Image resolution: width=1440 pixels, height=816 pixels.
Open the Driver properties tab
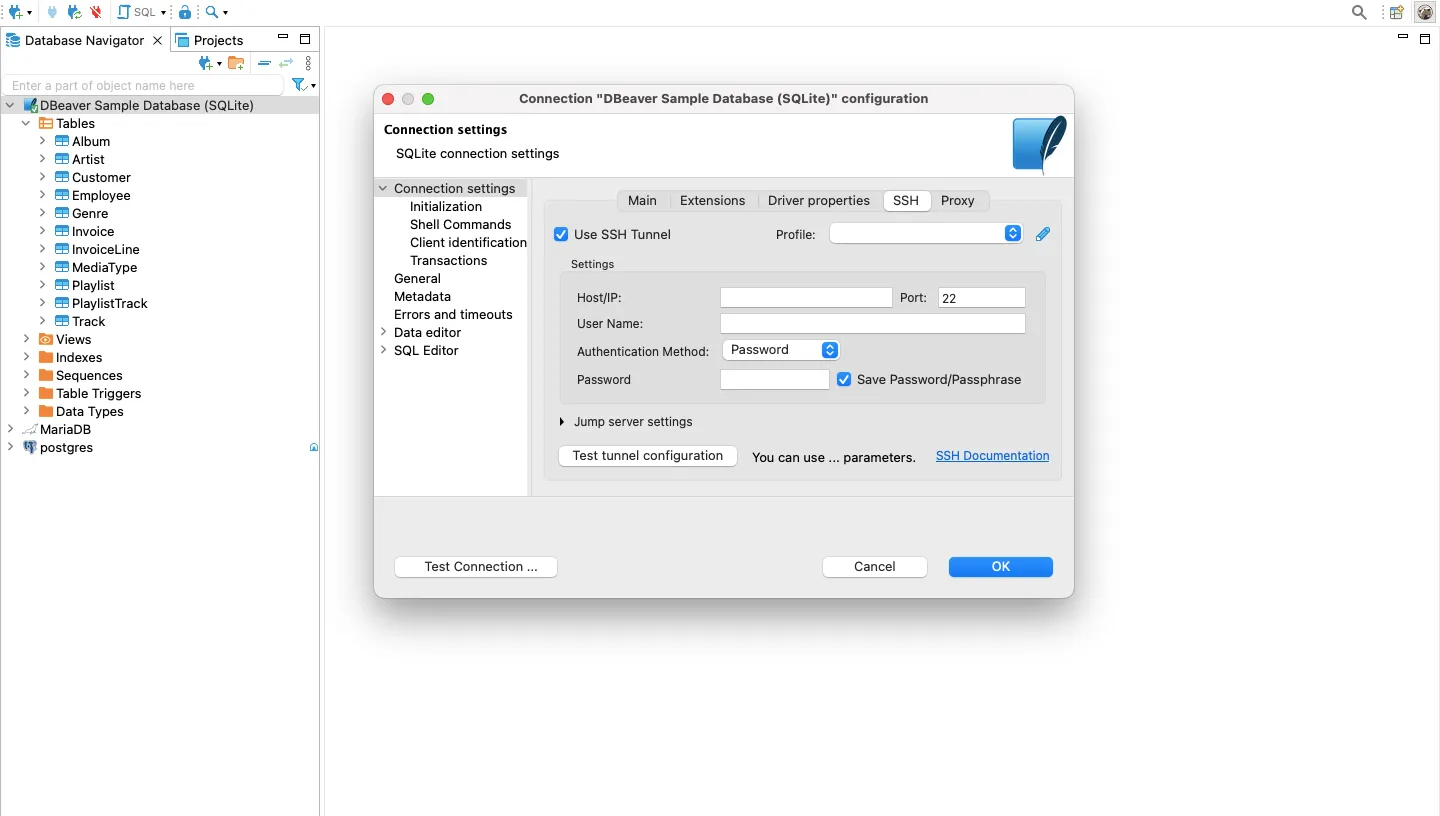point(819,201)
